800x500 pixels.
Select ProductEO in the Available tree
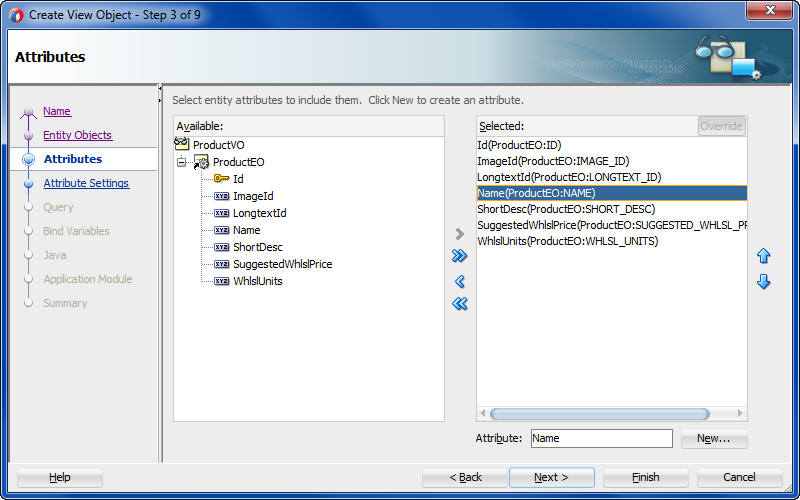click(x=238, y=162)
